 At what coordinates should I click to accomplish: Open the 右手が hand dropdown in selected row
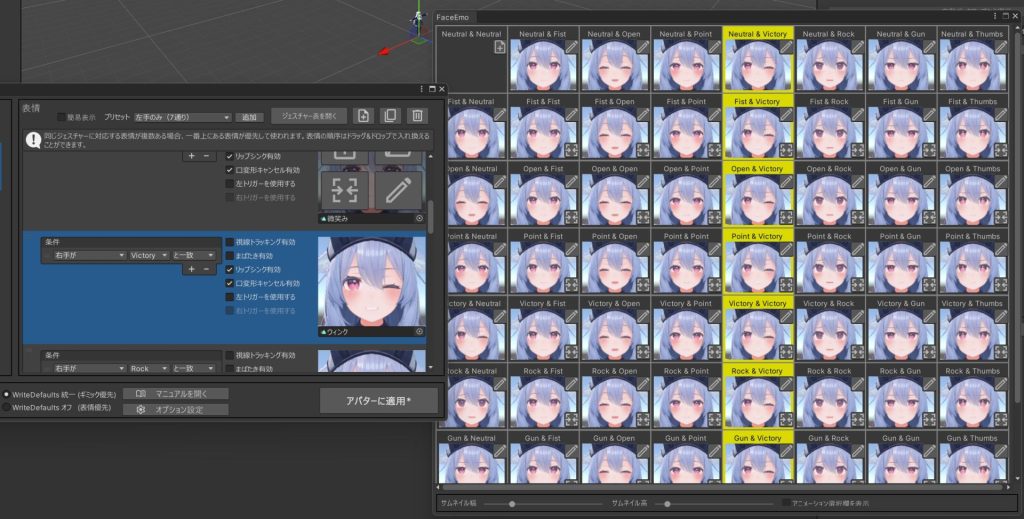click(84, 255)
